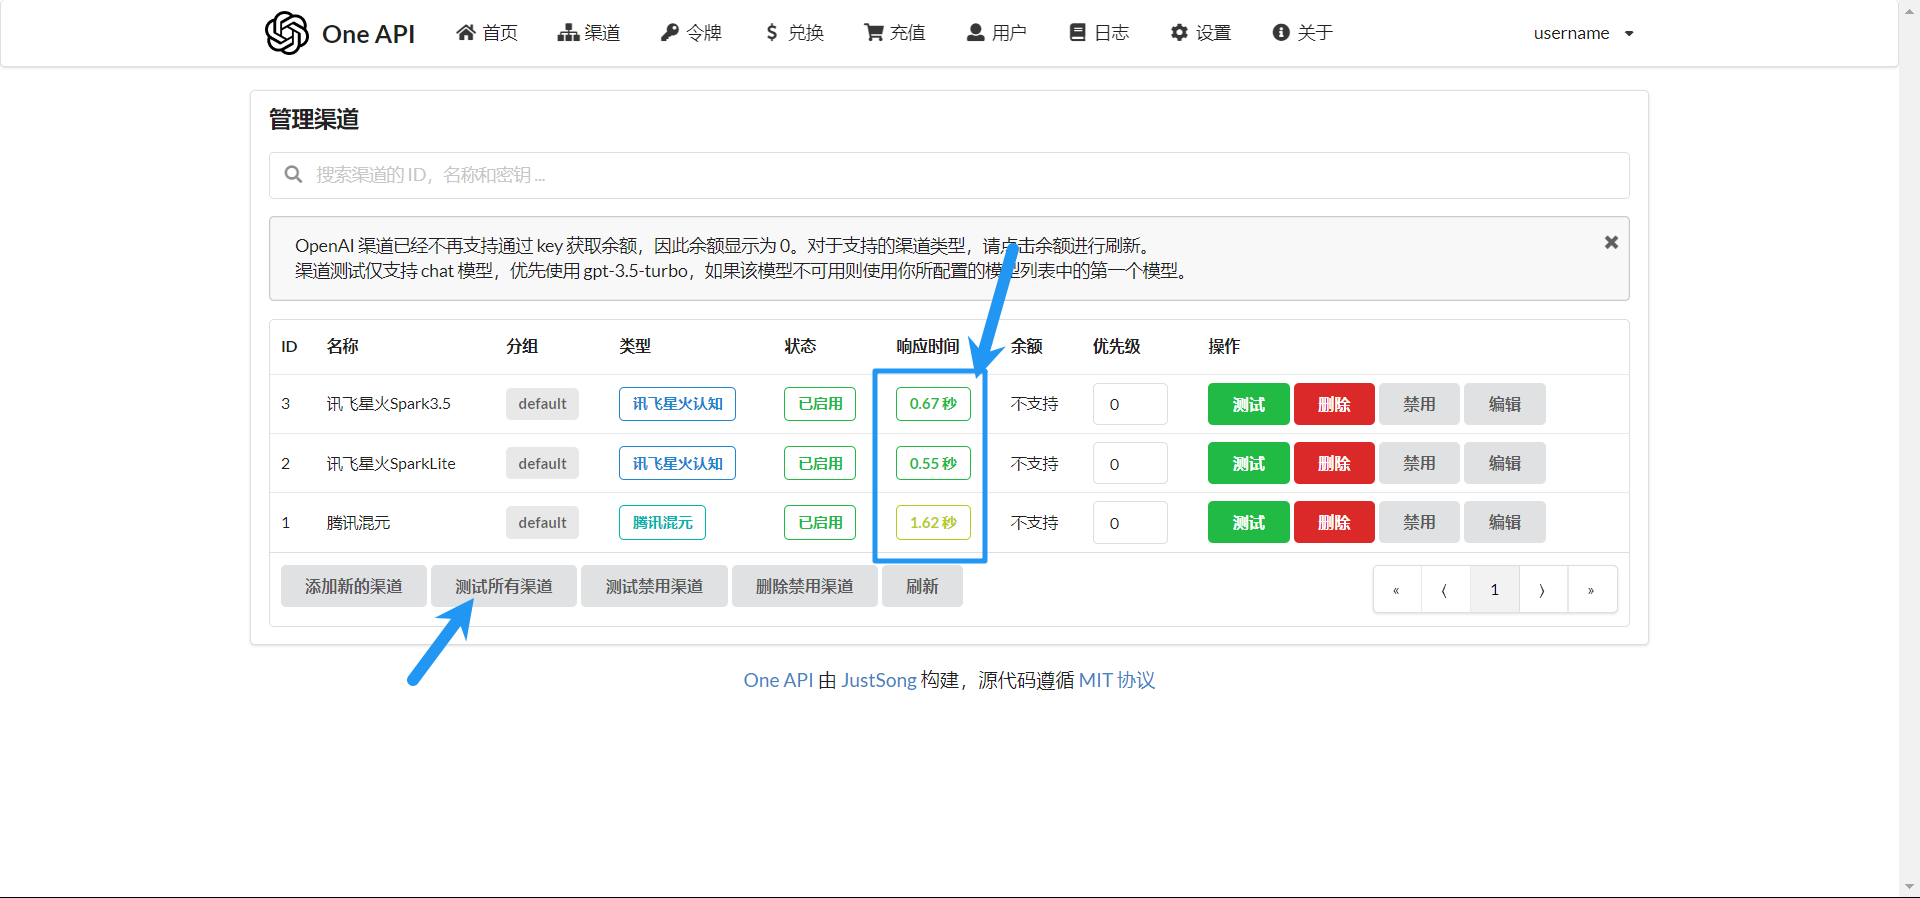This screenshot has height=898, width=1920.
Task: Dismiss the OpenAI notice banner
Action: (x=1611, y=242)
